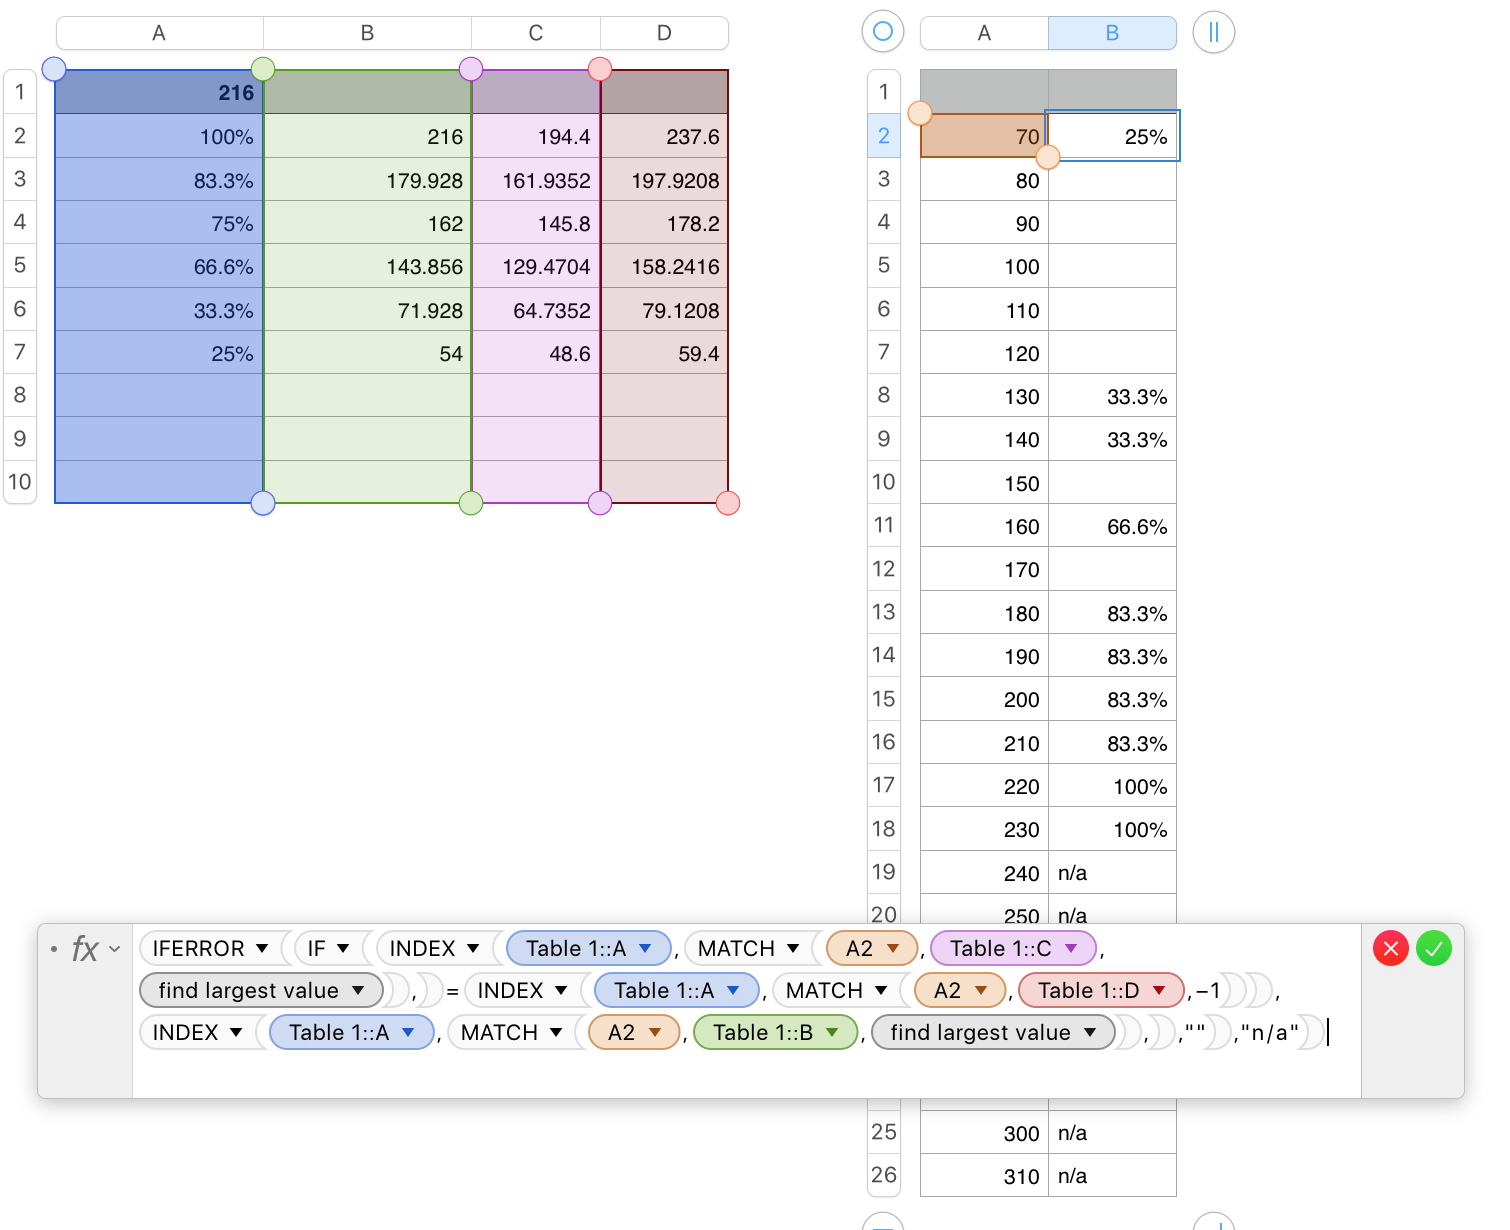Click the right table cell containing 120

pyautogui.click(x=984, y=353)
